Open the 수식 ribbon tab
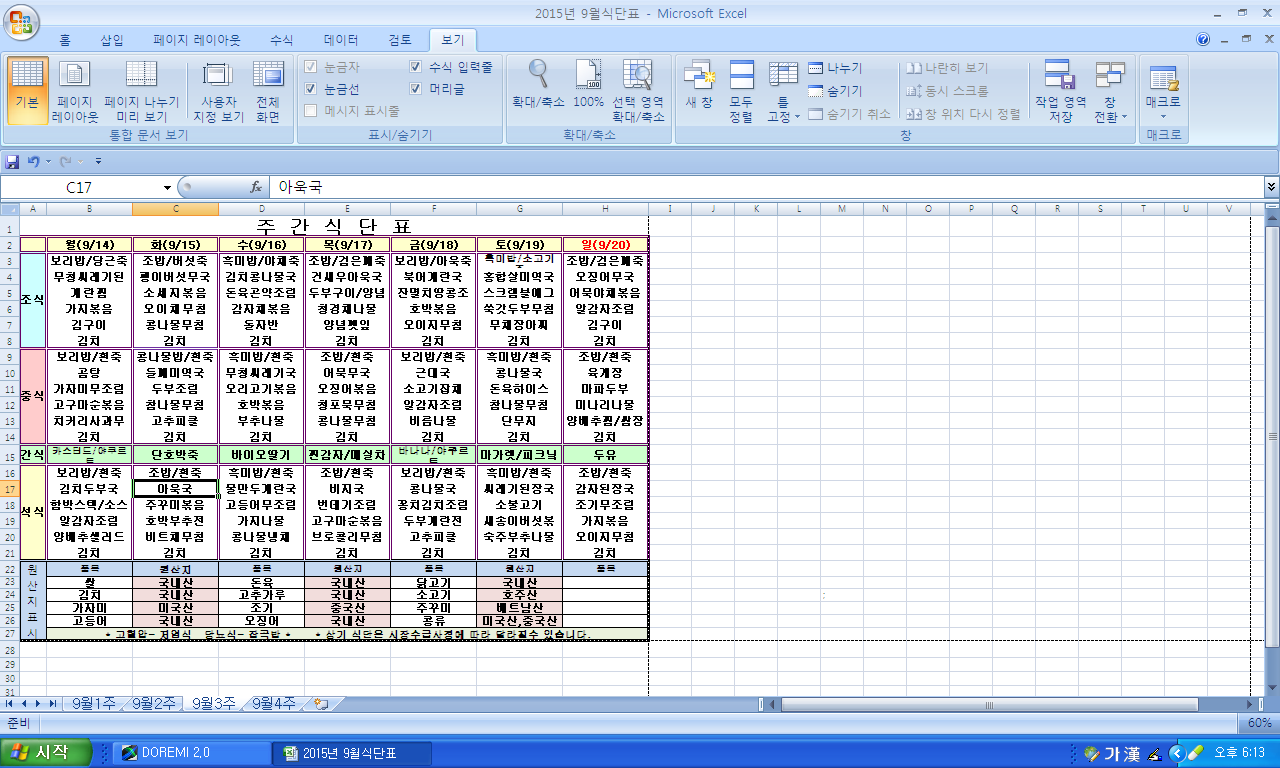The image size is (1280, 768). click(282, 40)
